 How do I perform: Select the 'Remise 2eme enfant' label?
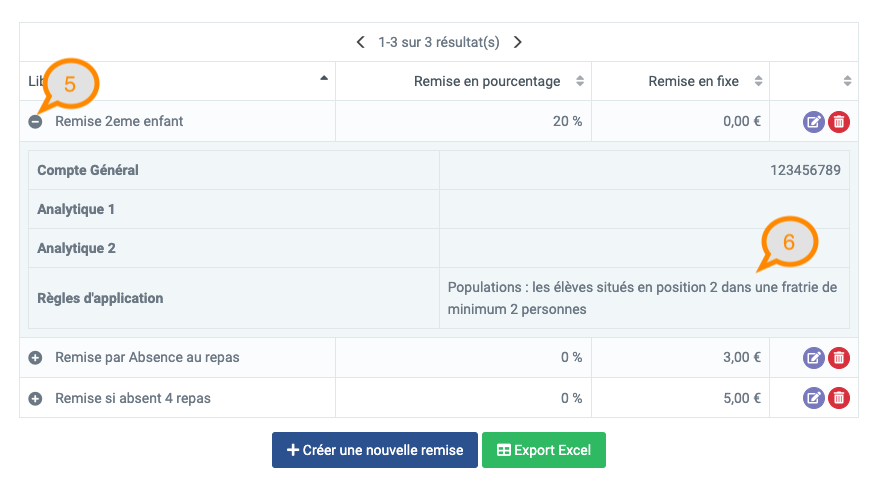pos(119,121)
